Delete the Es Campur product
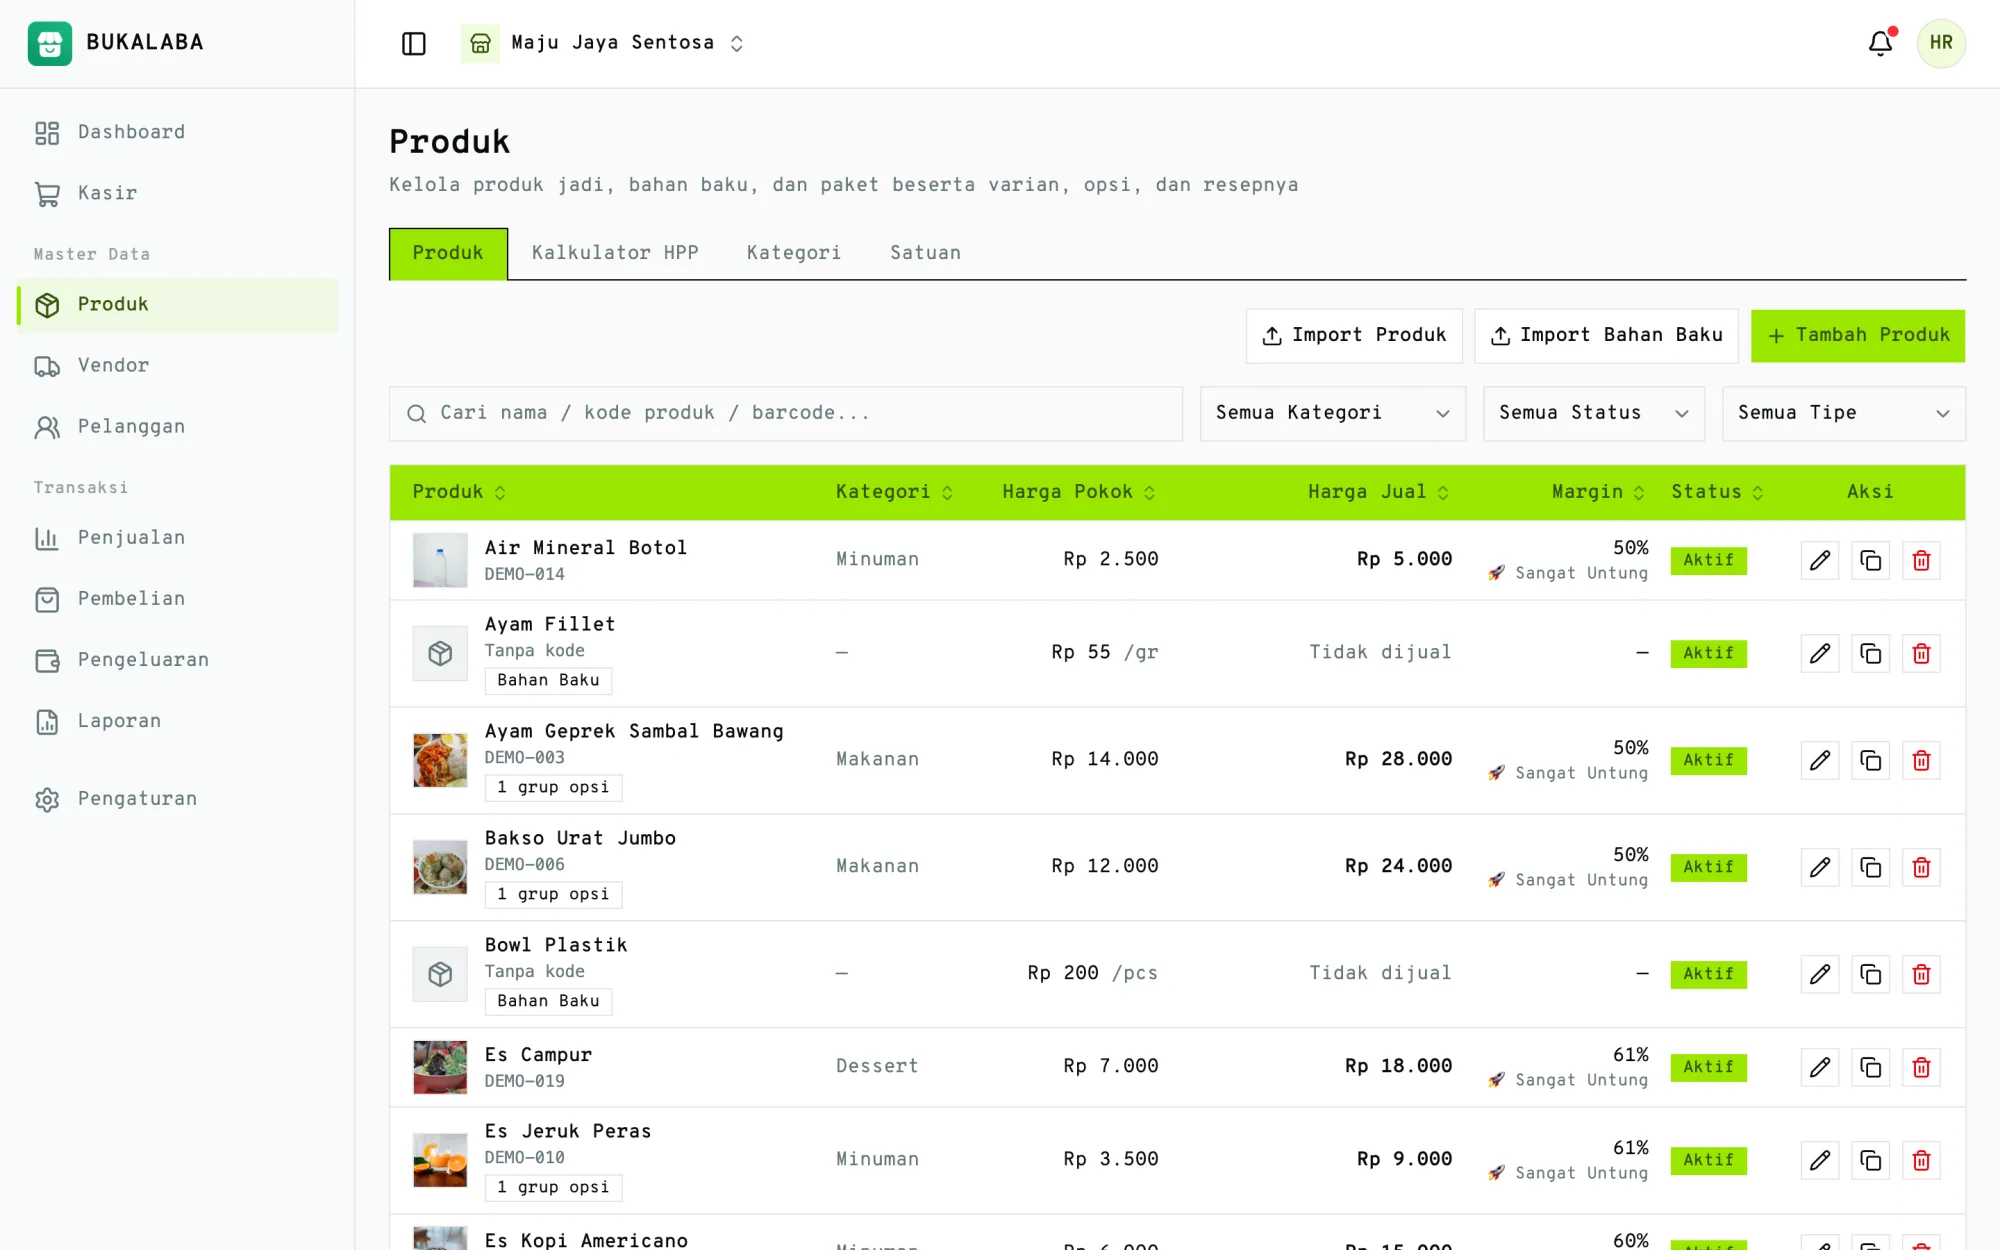Viewport: 2000px width, 1250px height. coord(1921,1067)
